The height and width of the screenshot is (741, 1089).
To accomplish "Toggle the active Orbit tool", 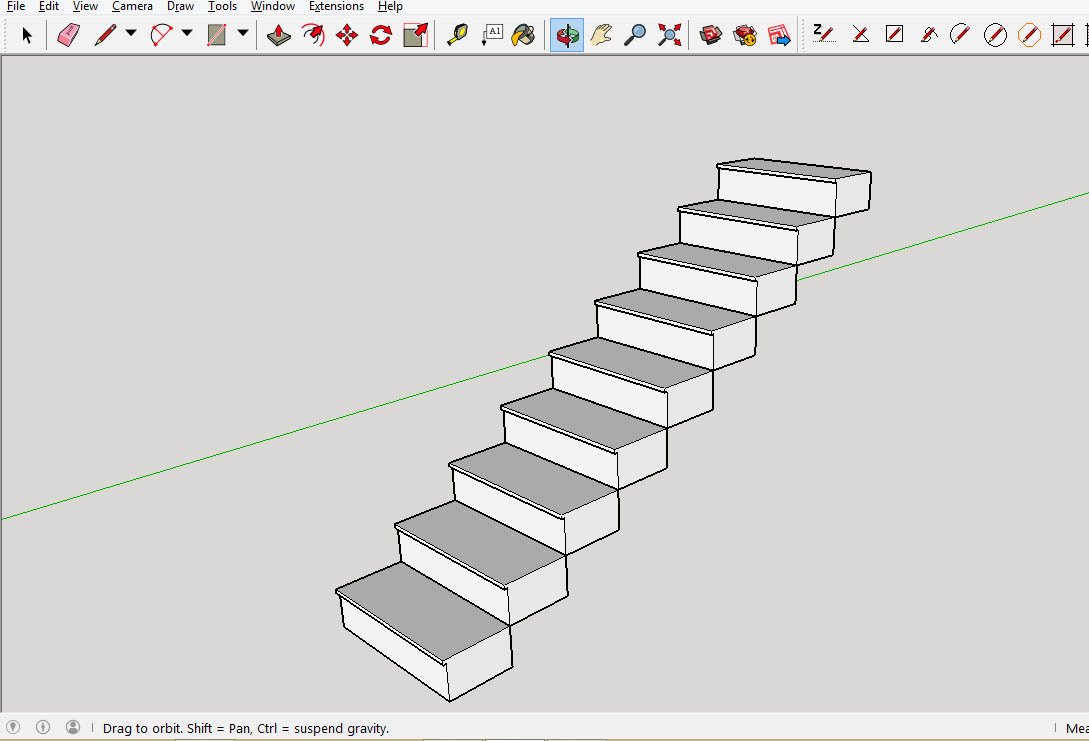I will tap(567, 35).
